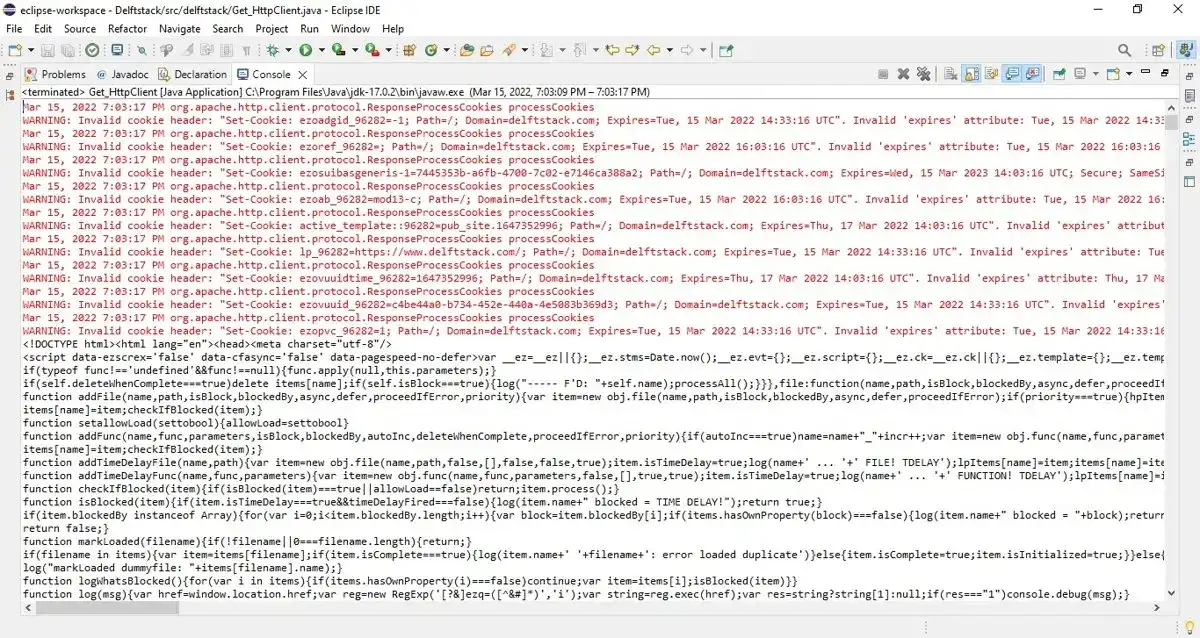This screenshot has height=638, width=1200.
Task: Expand the Coverage dropdown arrow
Action: [x=355, y=50]
